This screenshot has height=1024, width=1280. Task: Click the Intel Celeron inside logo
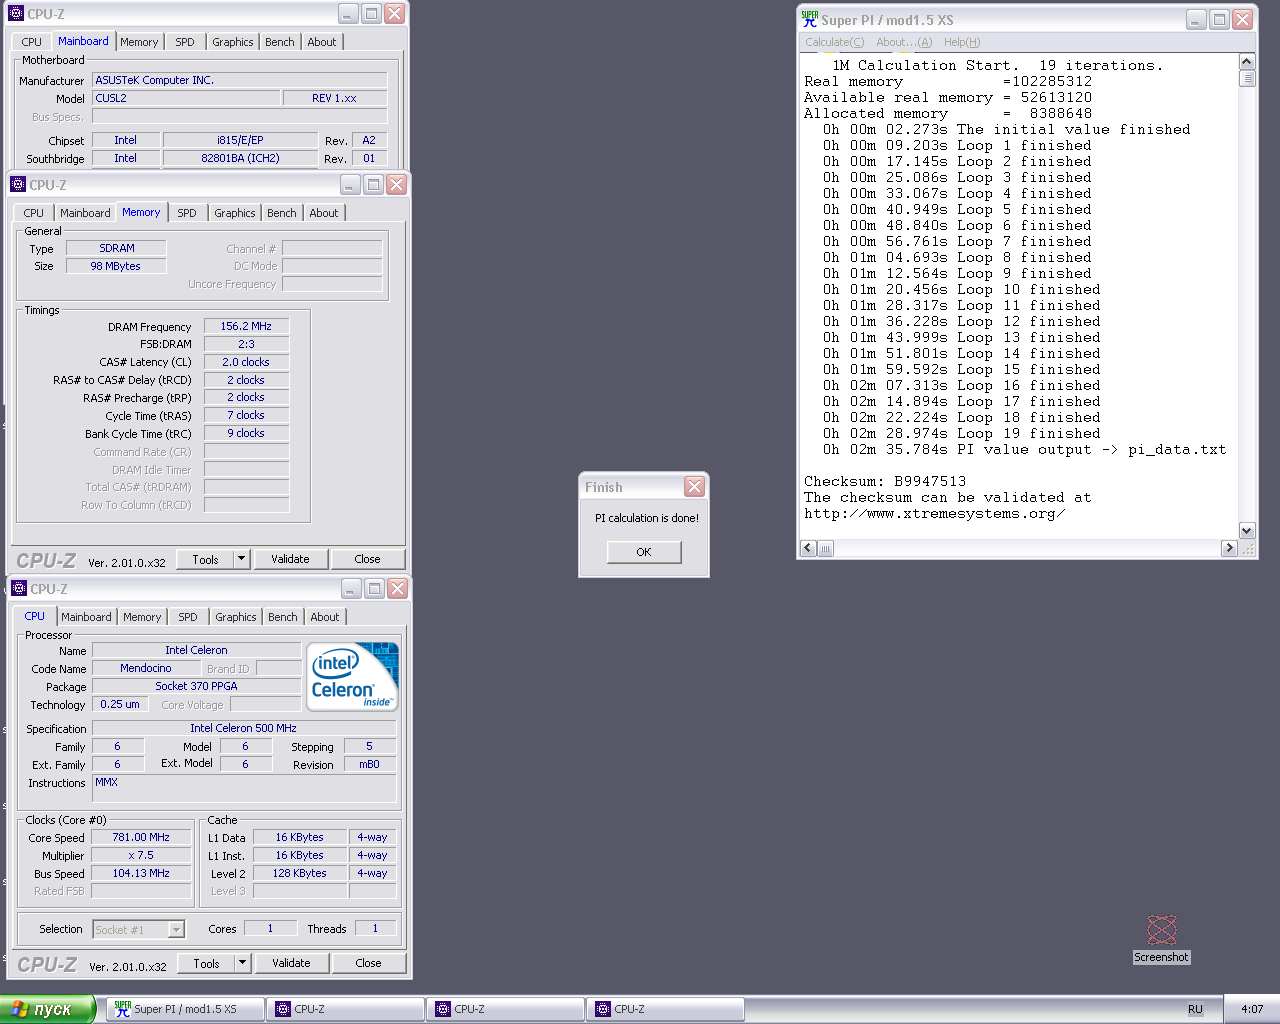(353, 677)
